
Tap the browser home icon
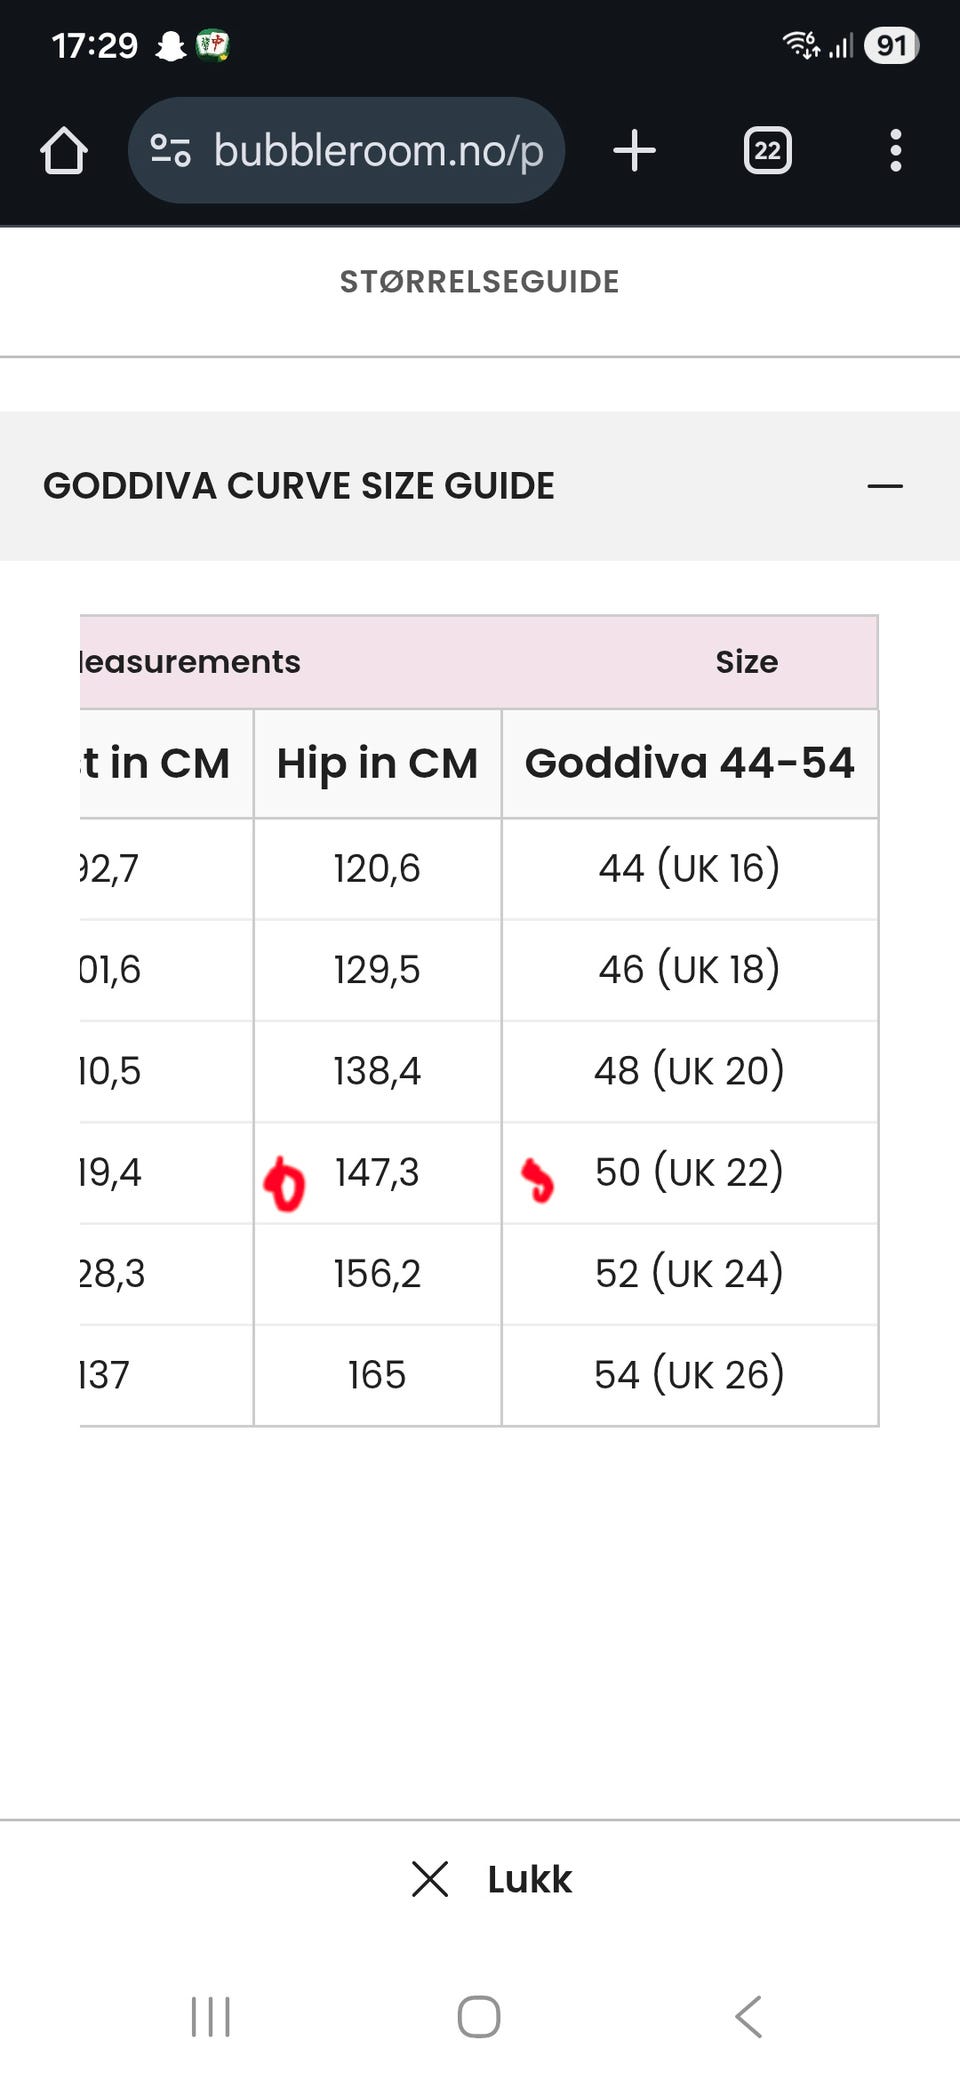click(64, 151)
